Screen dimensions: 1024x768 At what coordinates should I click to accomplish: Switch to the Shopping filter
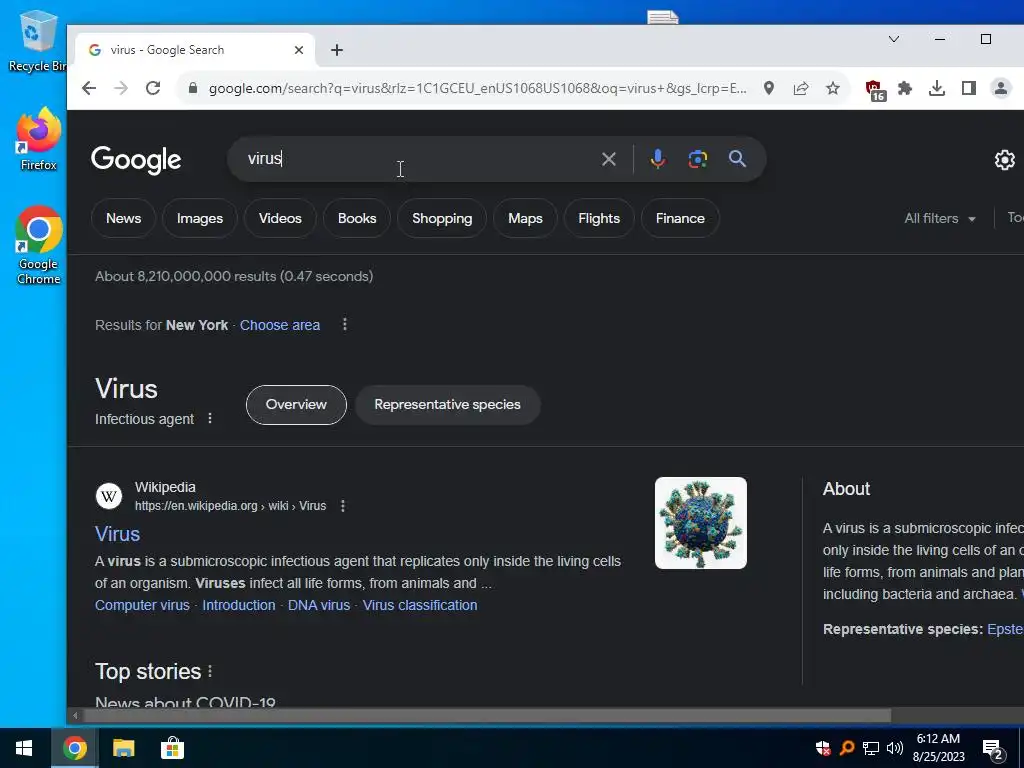coord(442,219)
